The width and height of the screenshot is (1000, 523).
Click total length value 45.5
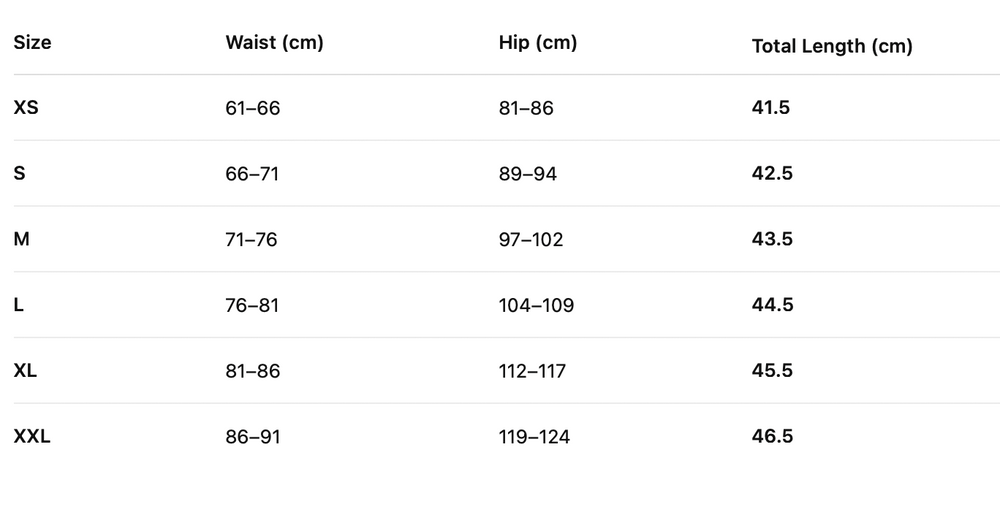pyautogui.click(x=772, y=371)
